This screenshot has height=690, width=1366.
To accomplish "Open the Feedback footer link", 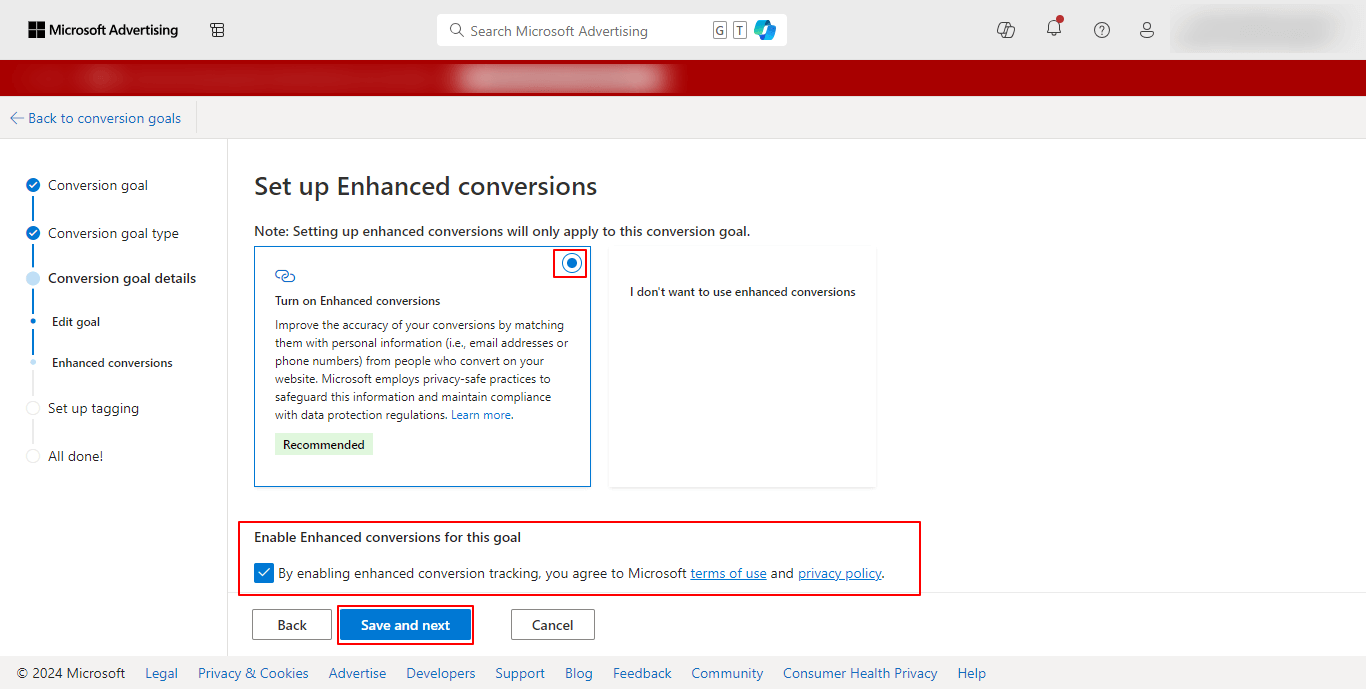I will tap(642, 673).
